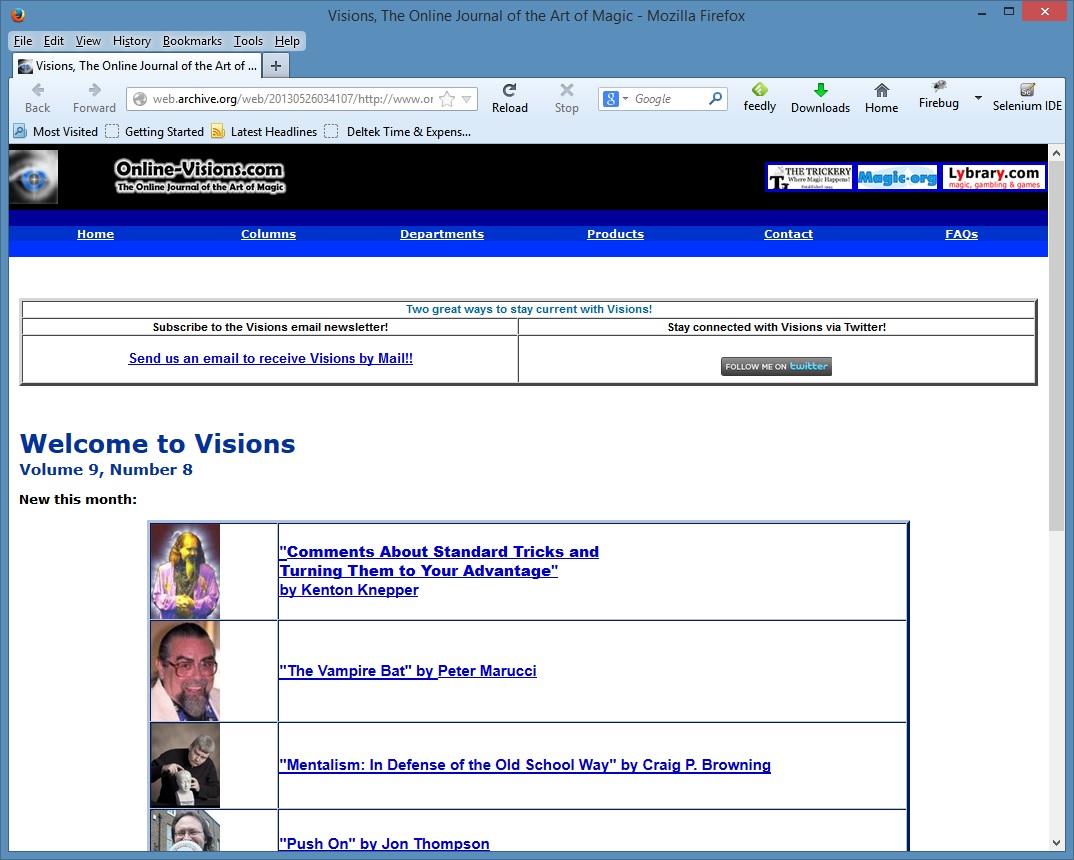Open the feedly toolbar icon

pyautogui.click(x=759, y=97)
